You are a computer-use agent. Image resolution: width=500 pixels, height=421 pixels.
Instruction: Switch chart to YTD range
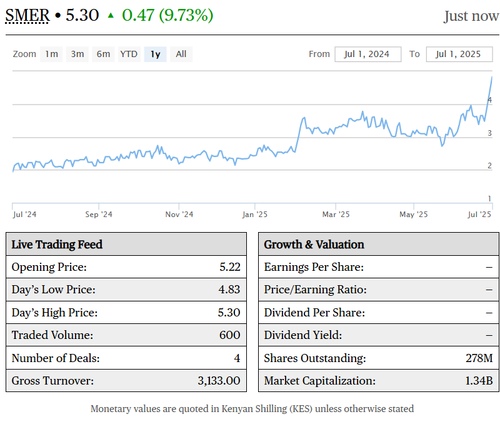click(129, 54)
